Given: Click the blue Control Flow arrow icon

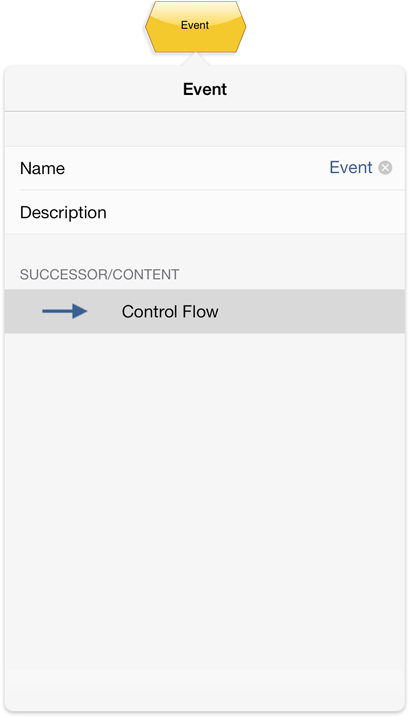Looking at the screenshot, I should 65,311.
